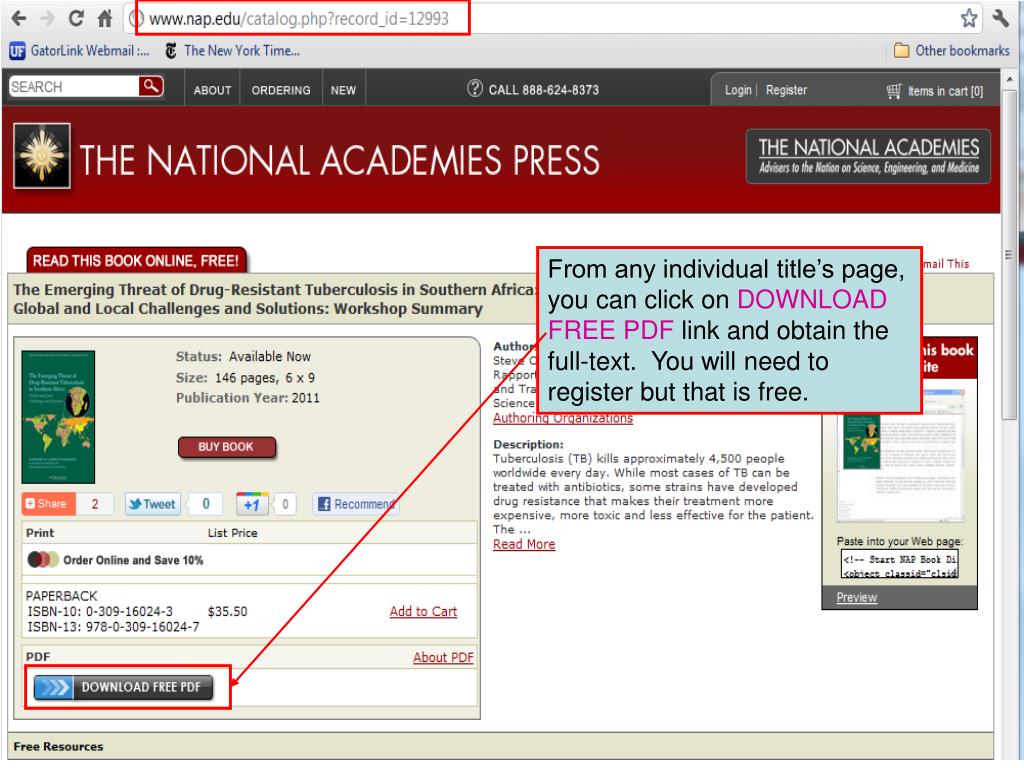This screenshot has width=1024, height=768.
Task: Click the Share count of 2
Action: pos(95,504)
